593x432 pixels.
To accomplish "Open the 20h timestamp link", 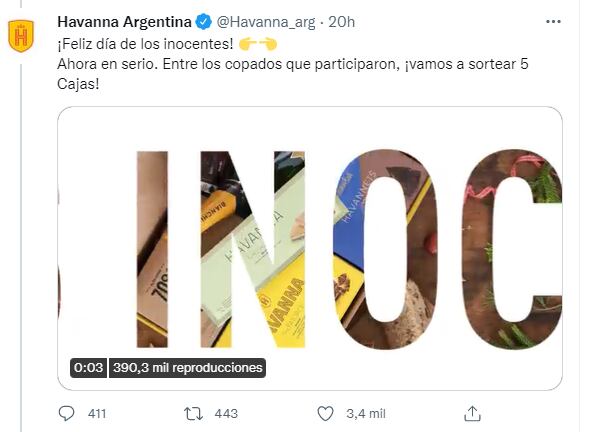I will click(x=341, y=22).
